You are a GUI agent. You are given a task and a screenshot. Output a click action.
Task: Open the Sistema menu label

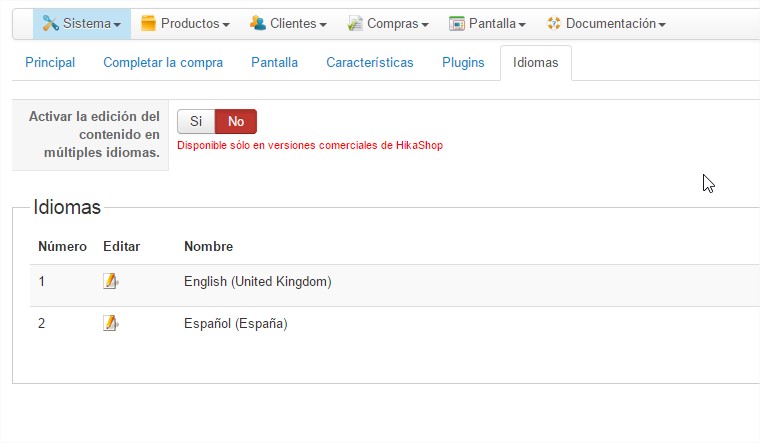pos(87,23)
